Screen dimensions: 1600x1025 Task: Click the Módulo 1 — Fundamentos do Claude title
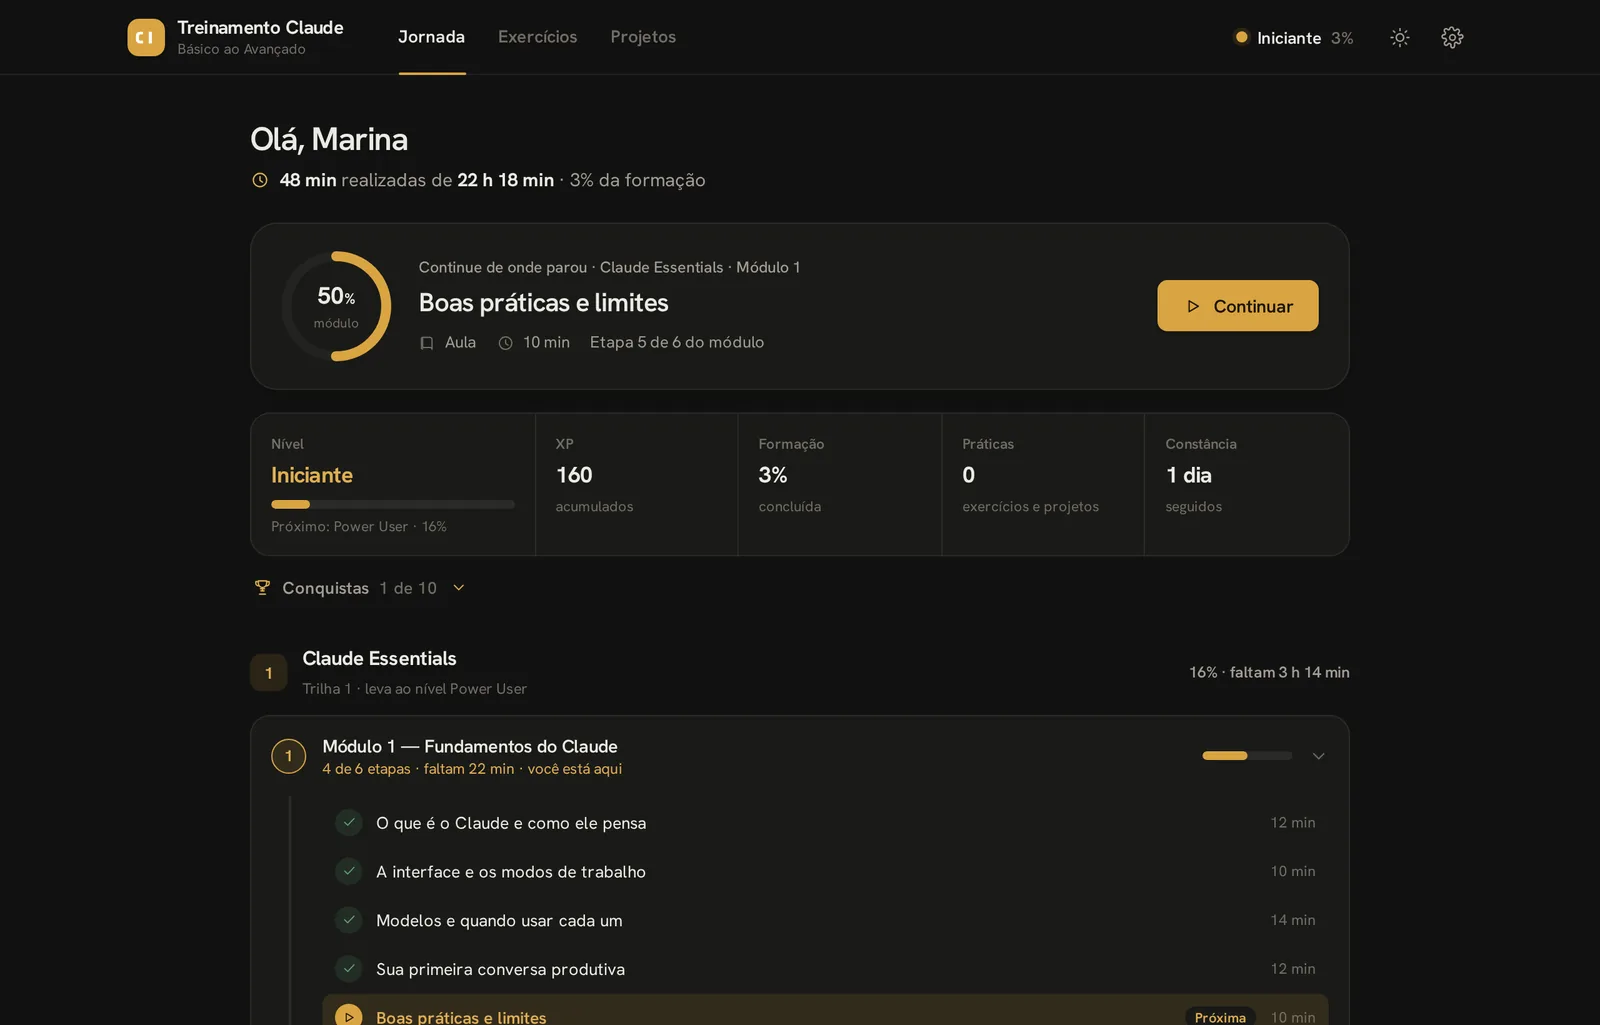470,746
